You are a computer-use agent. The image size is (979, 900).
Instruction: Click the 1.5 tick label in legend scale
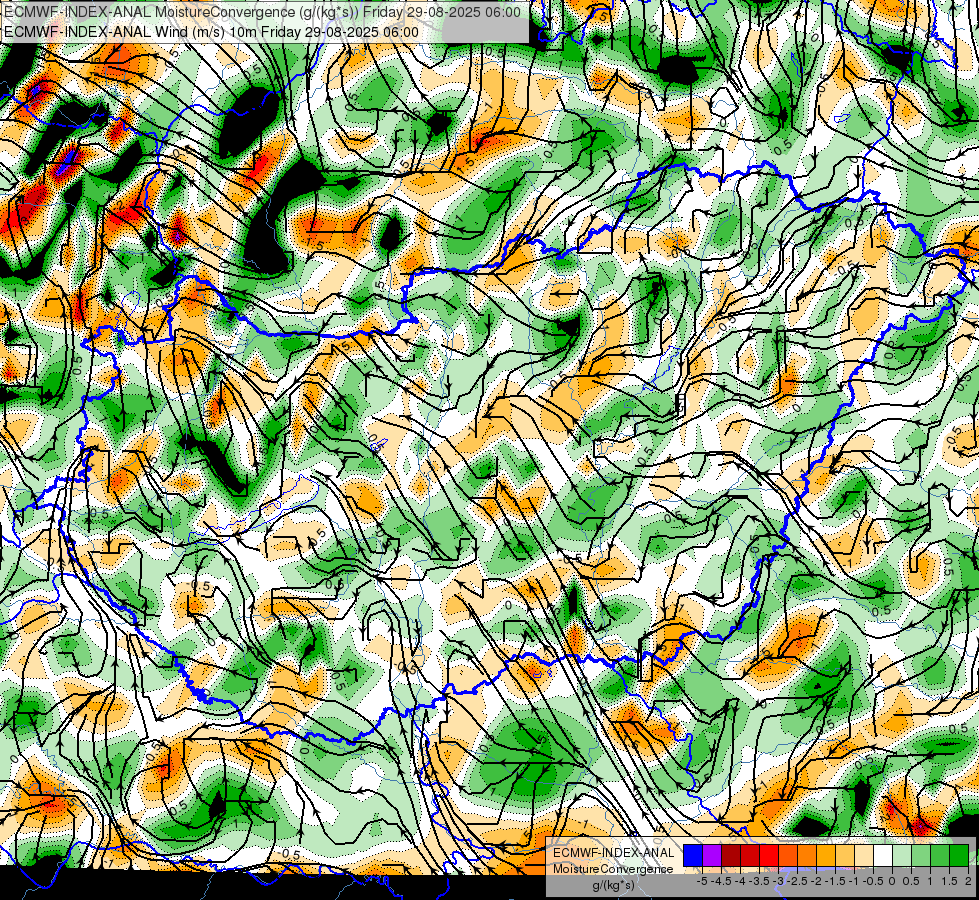click(x=950, y=881)
